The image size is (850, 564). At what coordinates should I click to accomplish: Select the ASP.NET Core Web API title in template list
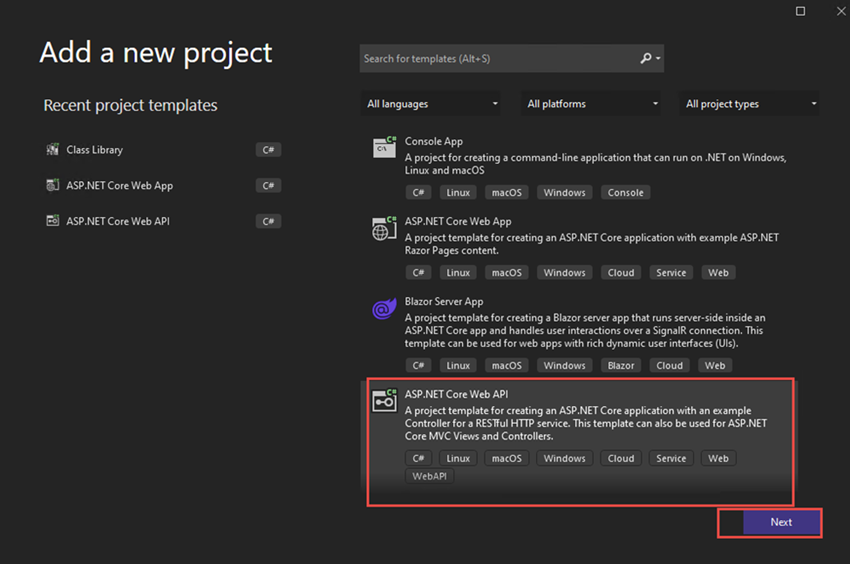click(456, 394)
